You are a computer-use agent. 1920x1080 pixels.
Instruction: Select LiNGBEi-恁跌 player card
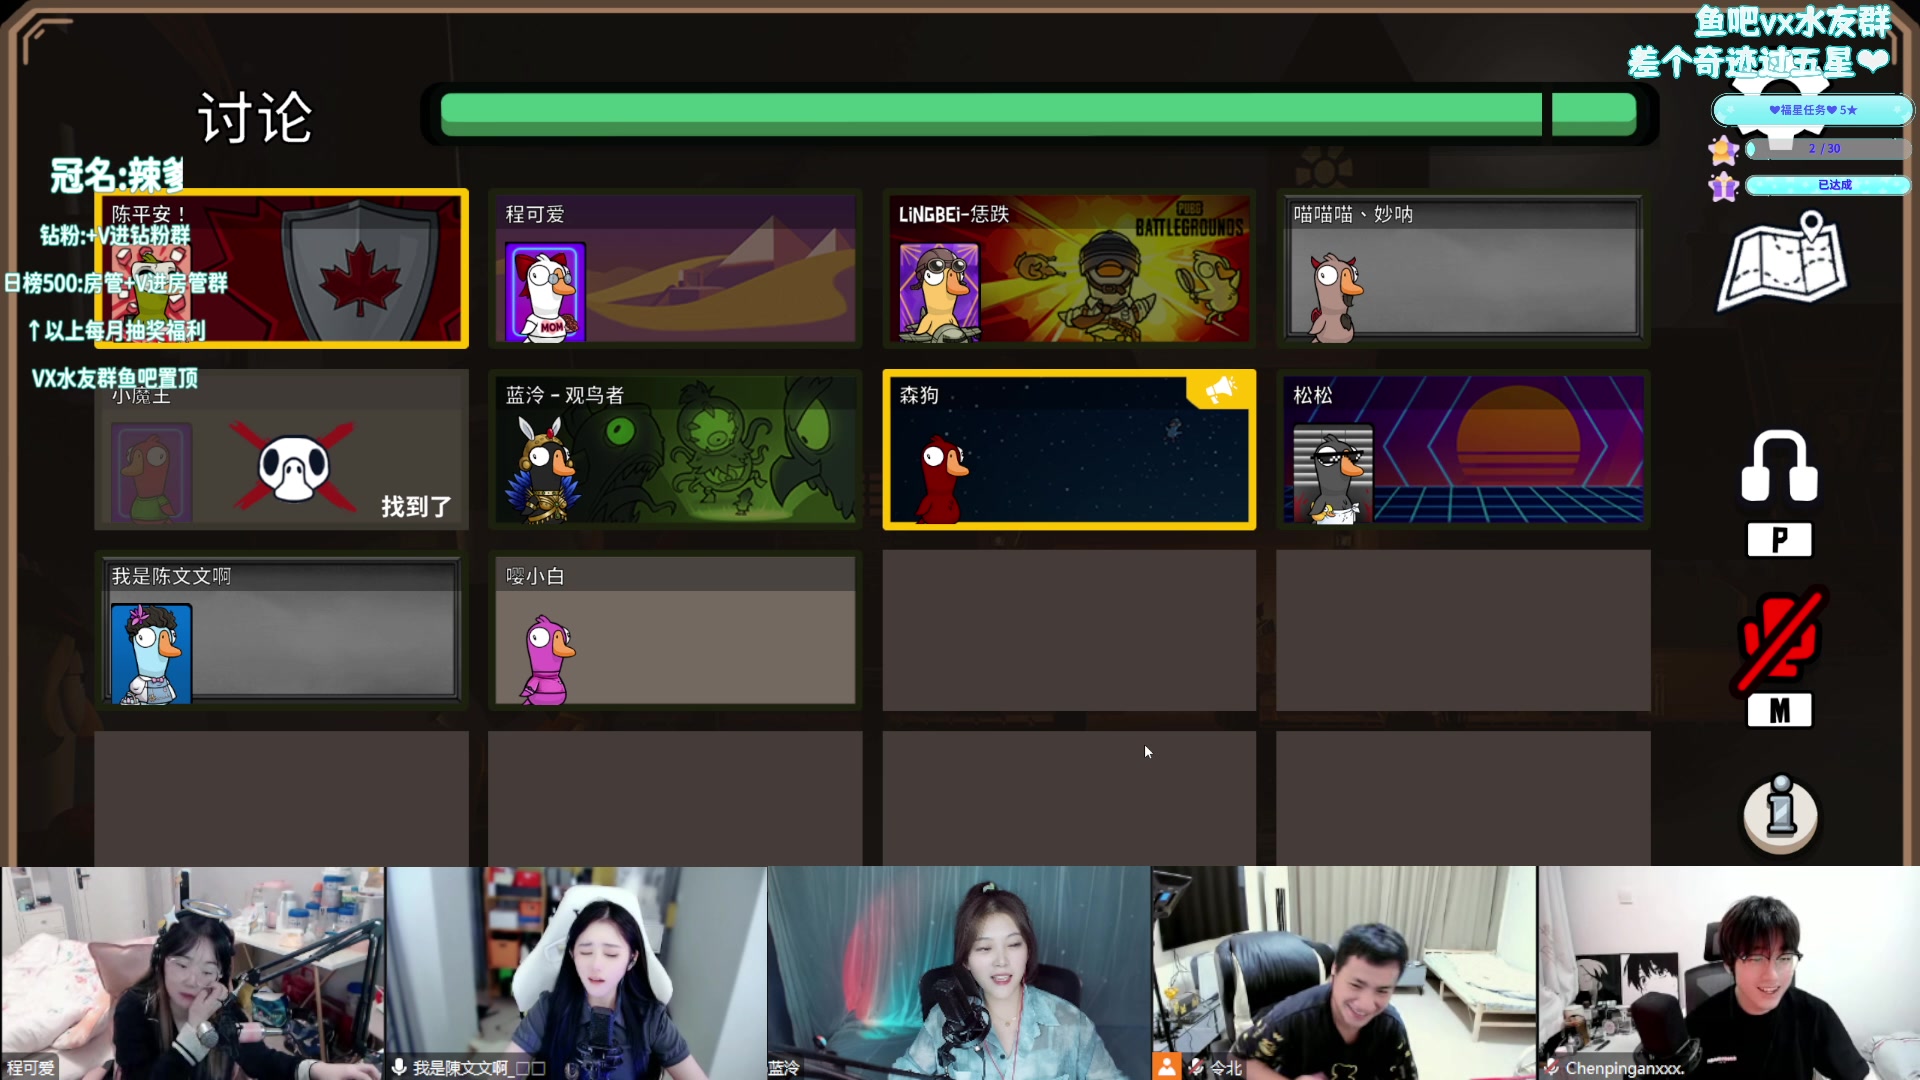pos(1068,268)
